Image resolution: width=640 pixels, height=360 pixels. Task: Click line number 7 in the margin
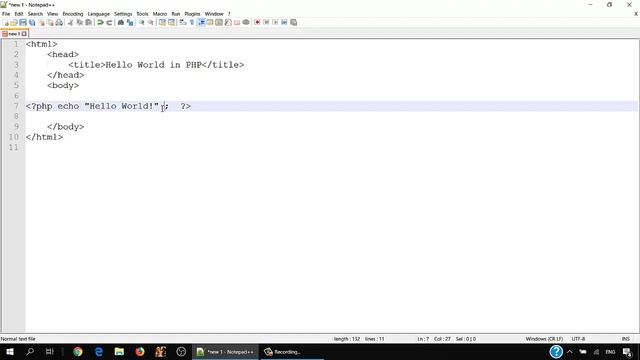(16, 106)
